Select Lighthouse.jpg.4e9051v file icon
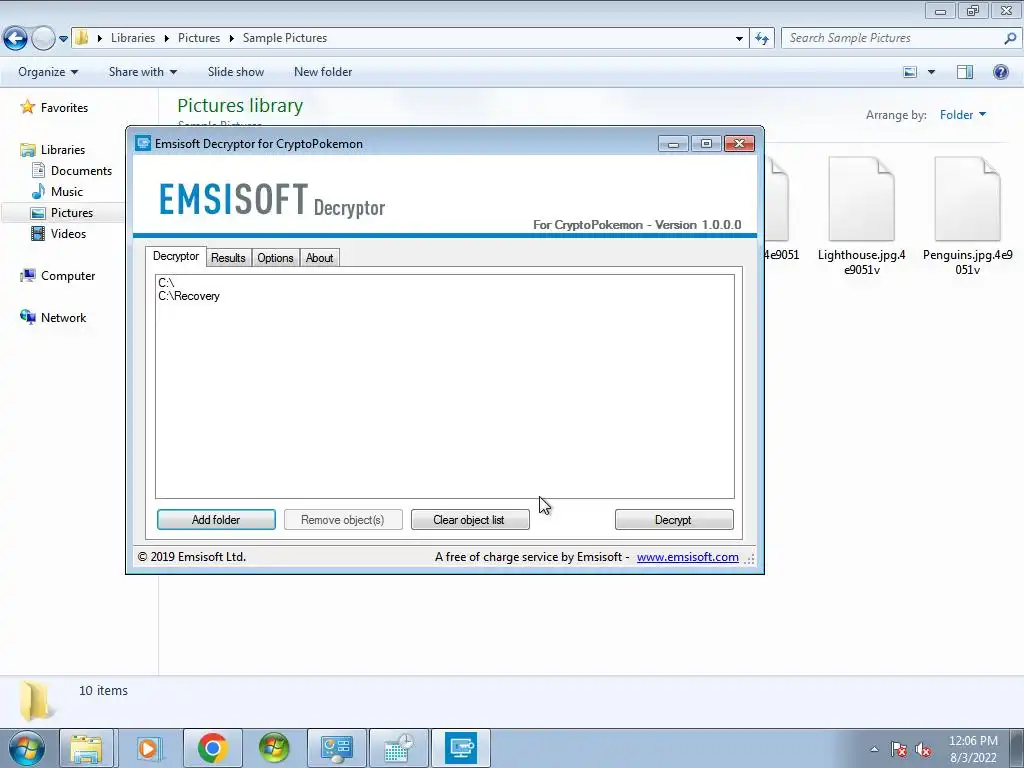This screenshot has height=768, width=1024. [x=861, y=199]
